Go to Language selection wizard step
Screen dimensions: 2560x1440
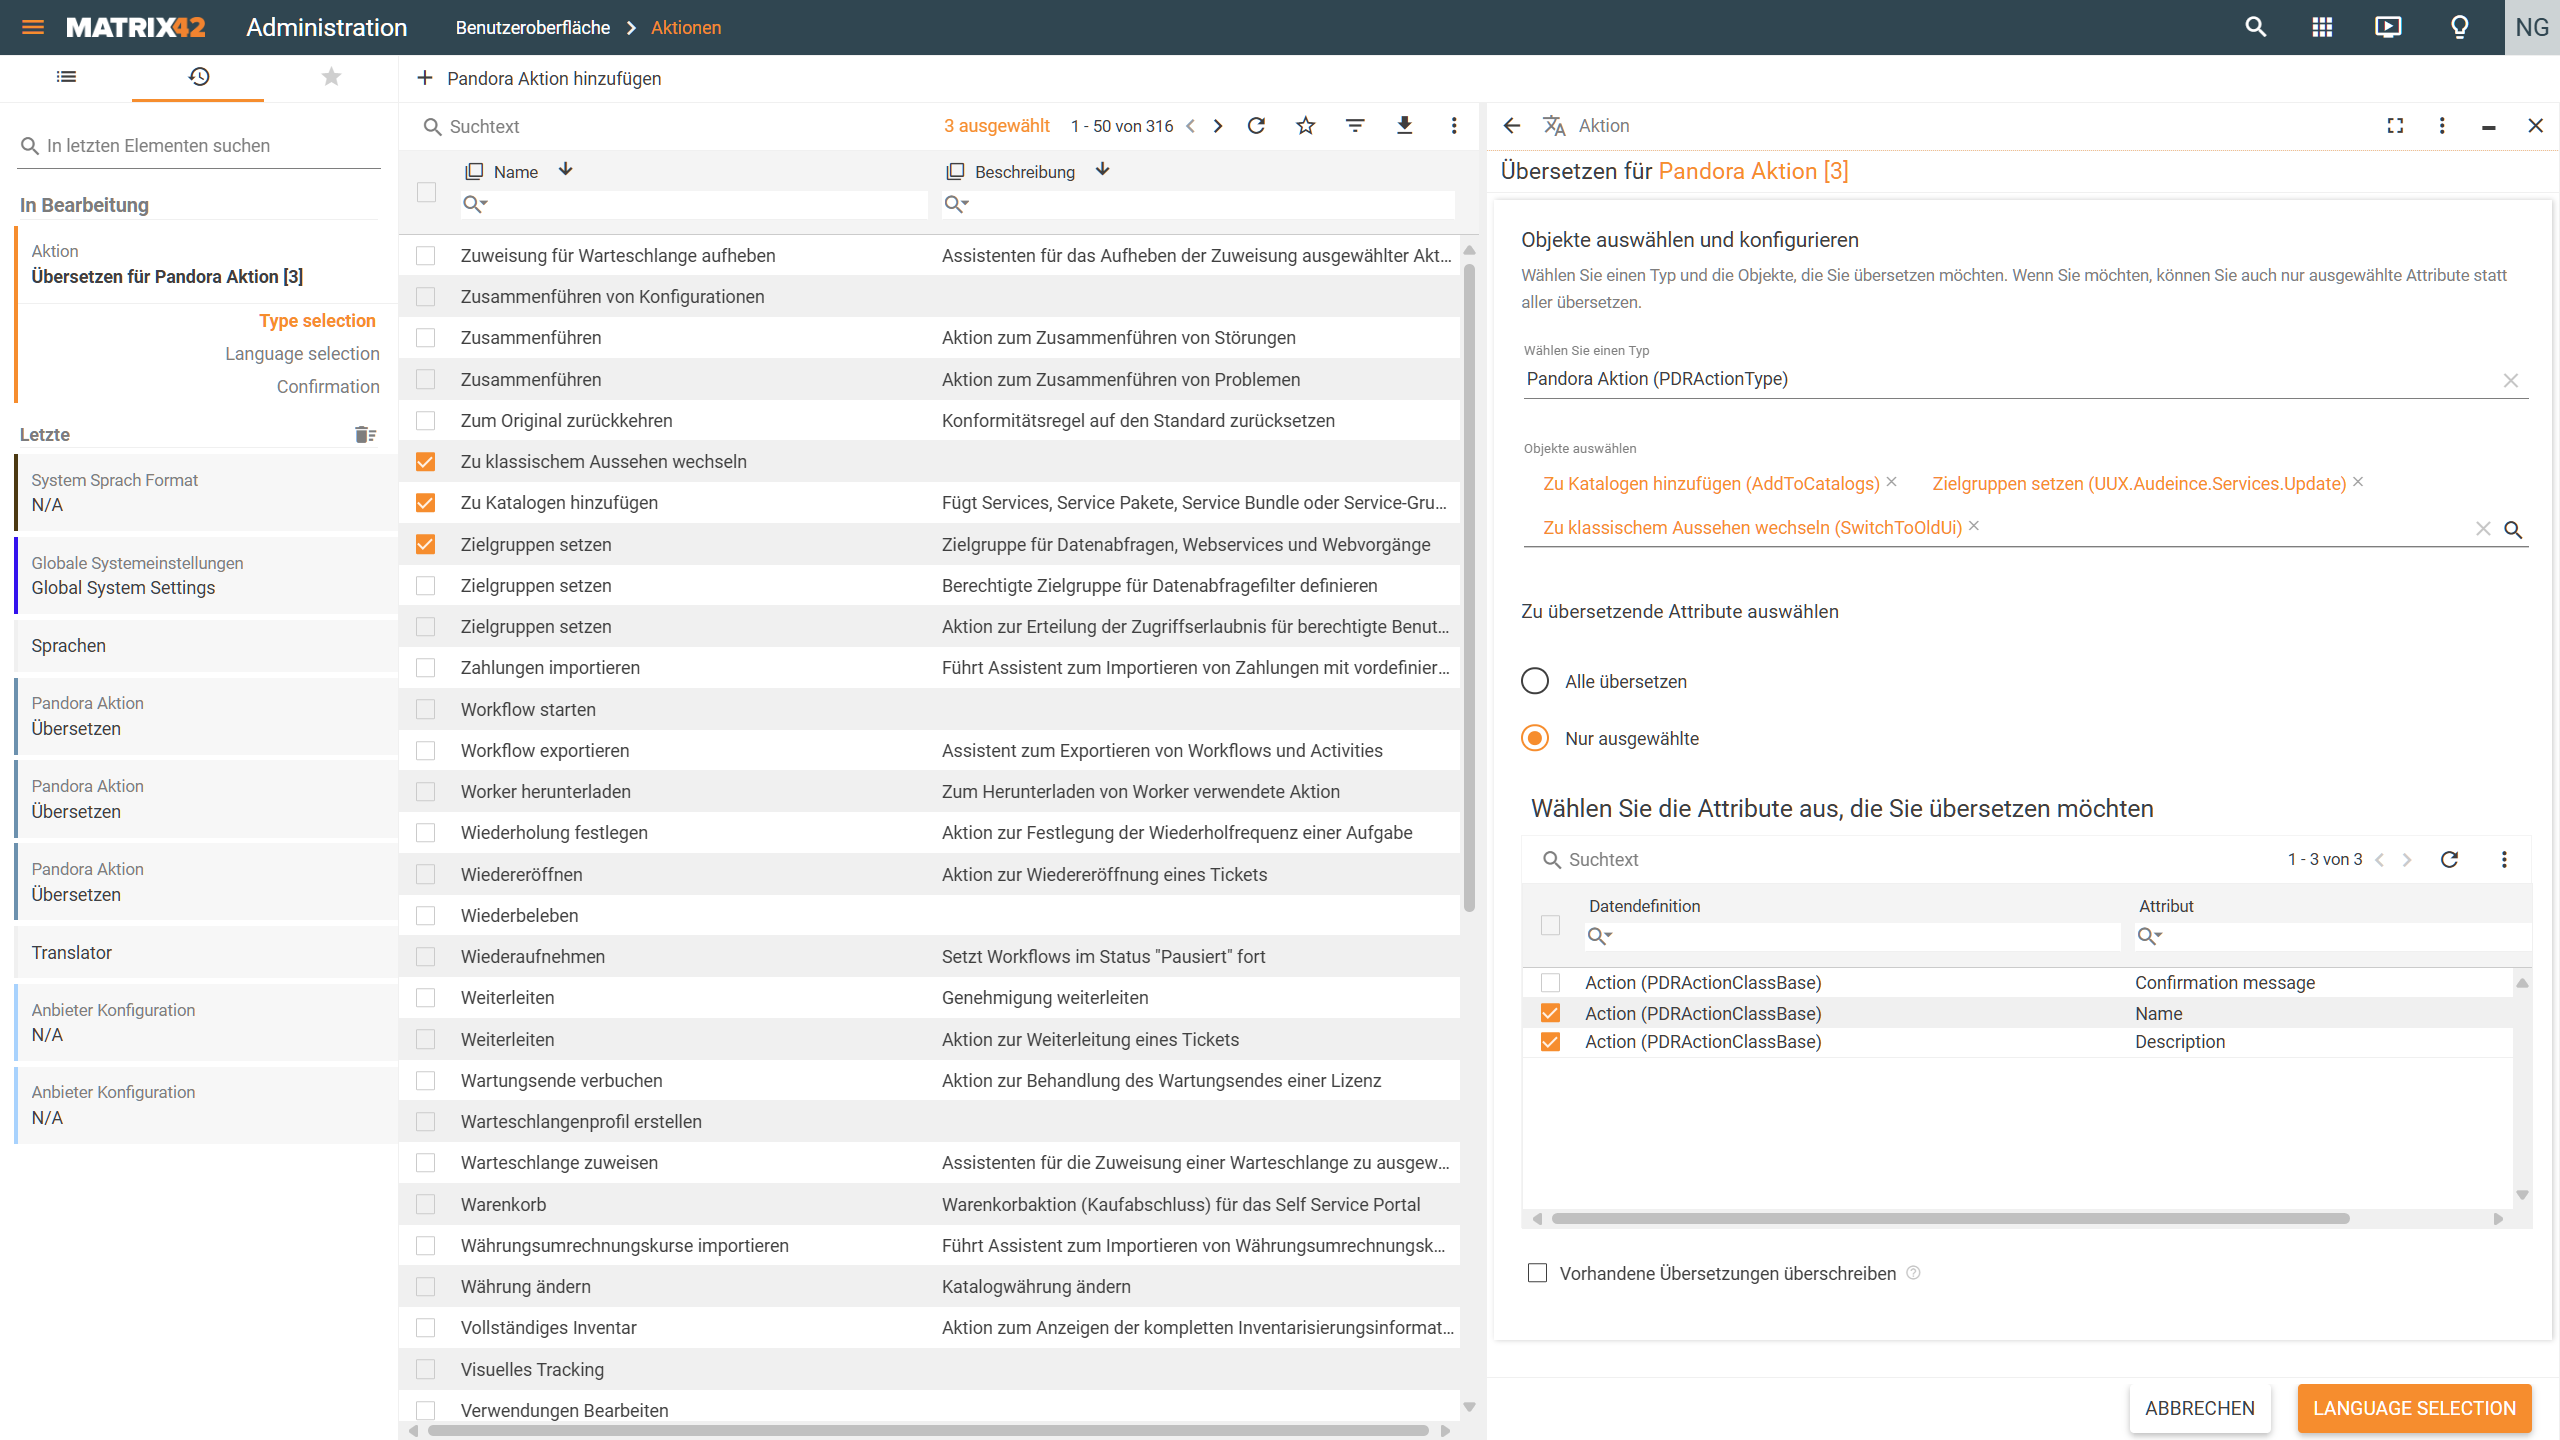point(302,353)
